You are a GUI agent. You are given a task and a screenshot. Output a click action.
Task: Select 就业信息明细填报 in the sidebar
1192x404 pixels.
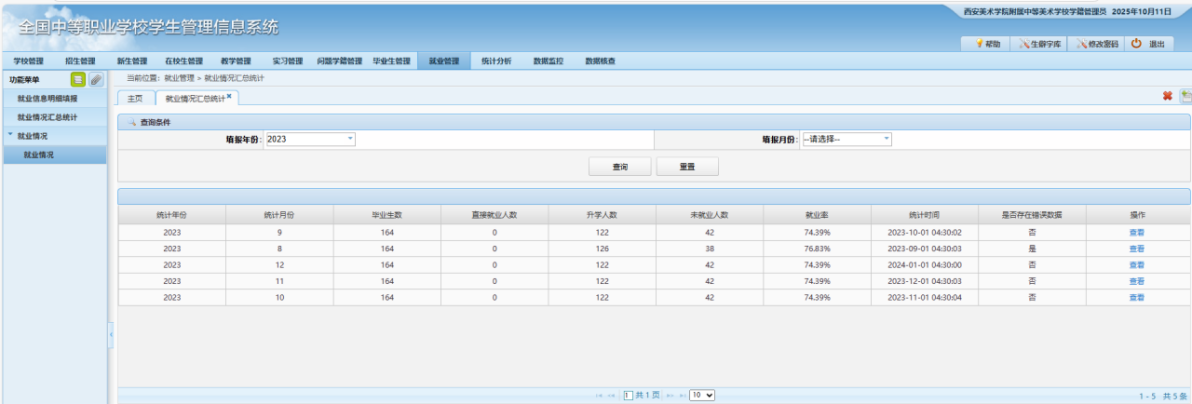click(47, 99)
